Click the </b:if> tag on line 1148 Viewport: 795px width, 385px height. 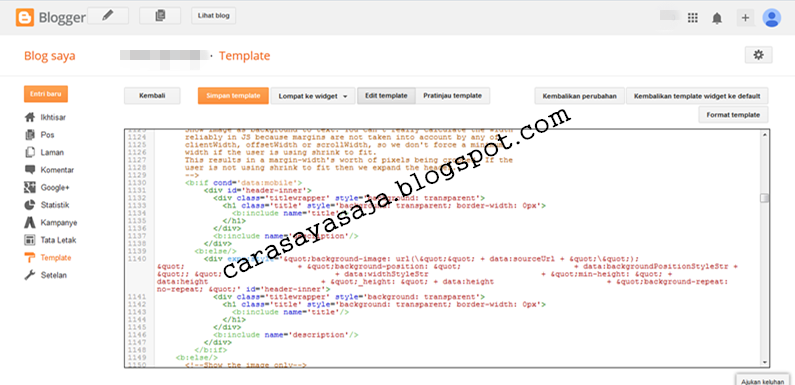(210, 350)
